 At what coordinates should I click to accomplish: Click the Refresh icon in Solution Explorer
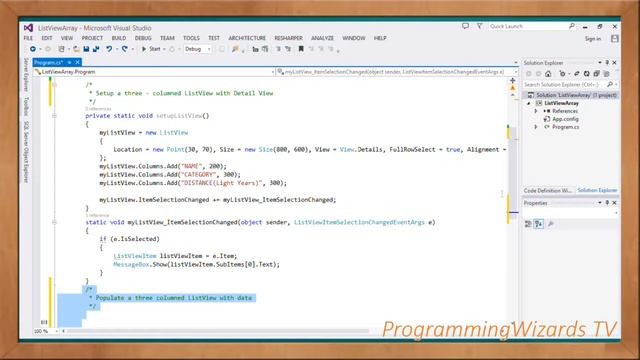pyautogui.click(x=587, y=74)
